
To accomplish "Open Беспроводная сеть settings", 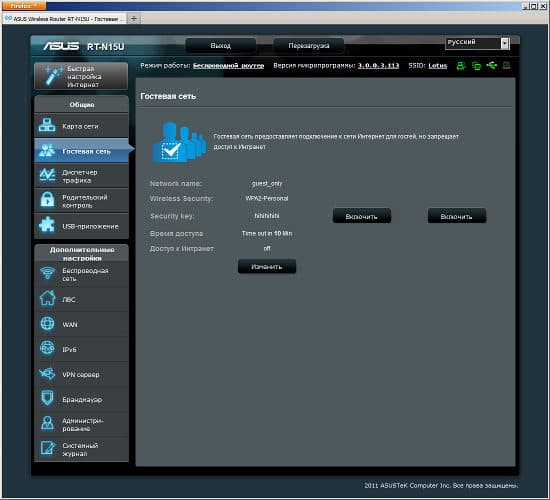I will [81, 274].
